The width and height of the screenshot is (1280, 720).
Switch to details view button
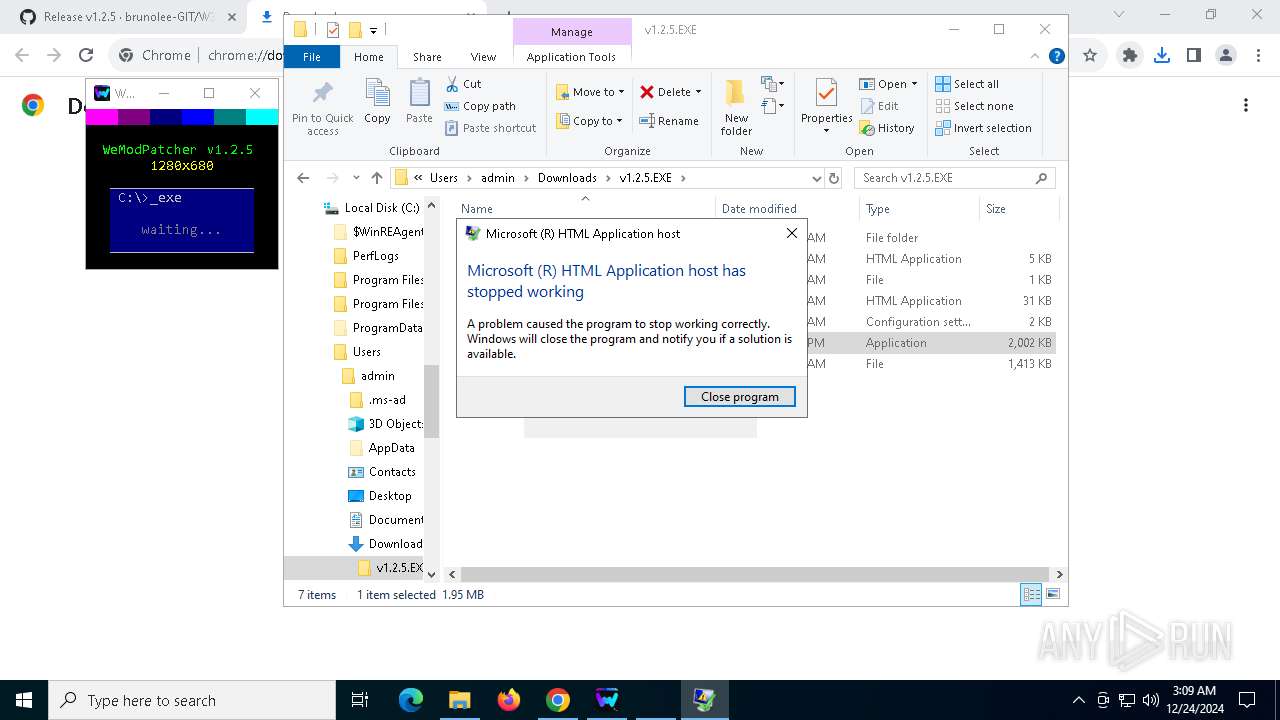point(1031,595)
